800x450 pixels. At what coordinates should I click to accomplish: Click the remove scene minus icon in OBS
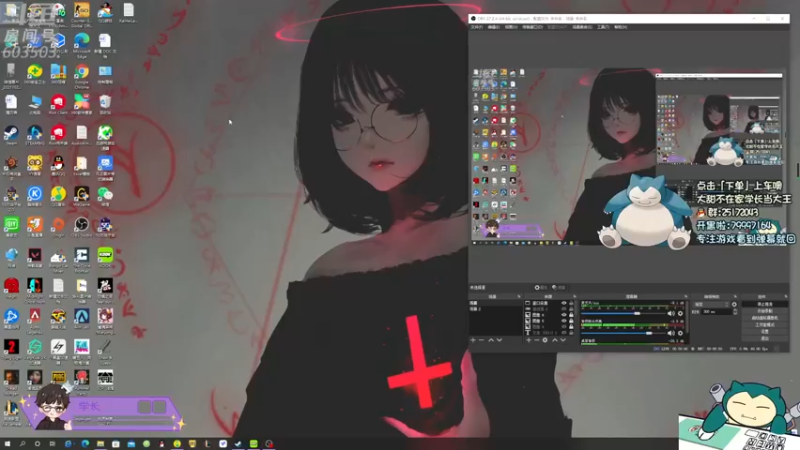(x=481, y=340)
